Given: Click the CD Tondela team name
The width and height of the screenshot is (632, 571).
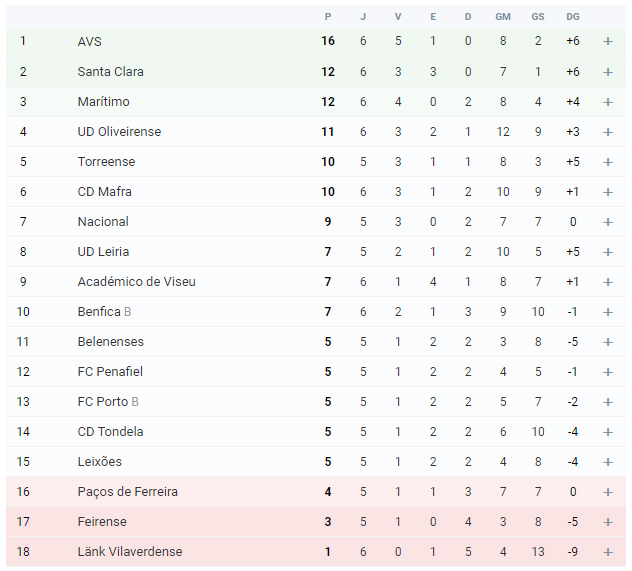Looking at the screenshot, I should (110, 432).
